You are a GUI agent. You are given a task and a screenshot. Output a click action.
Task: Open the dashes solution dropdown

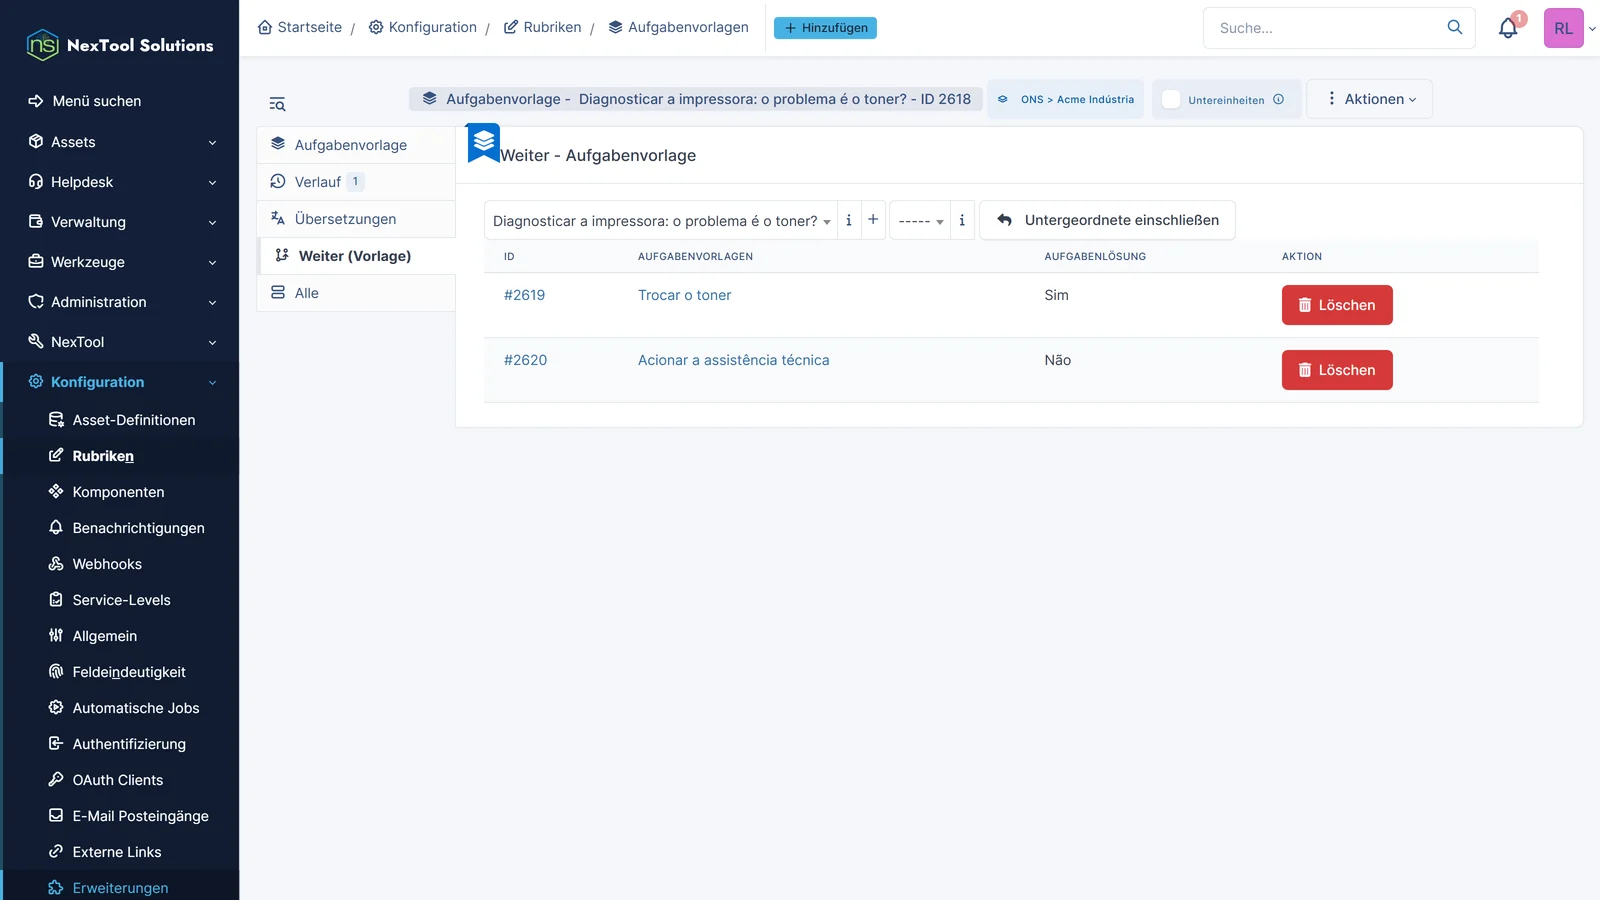tap(920, 220)
